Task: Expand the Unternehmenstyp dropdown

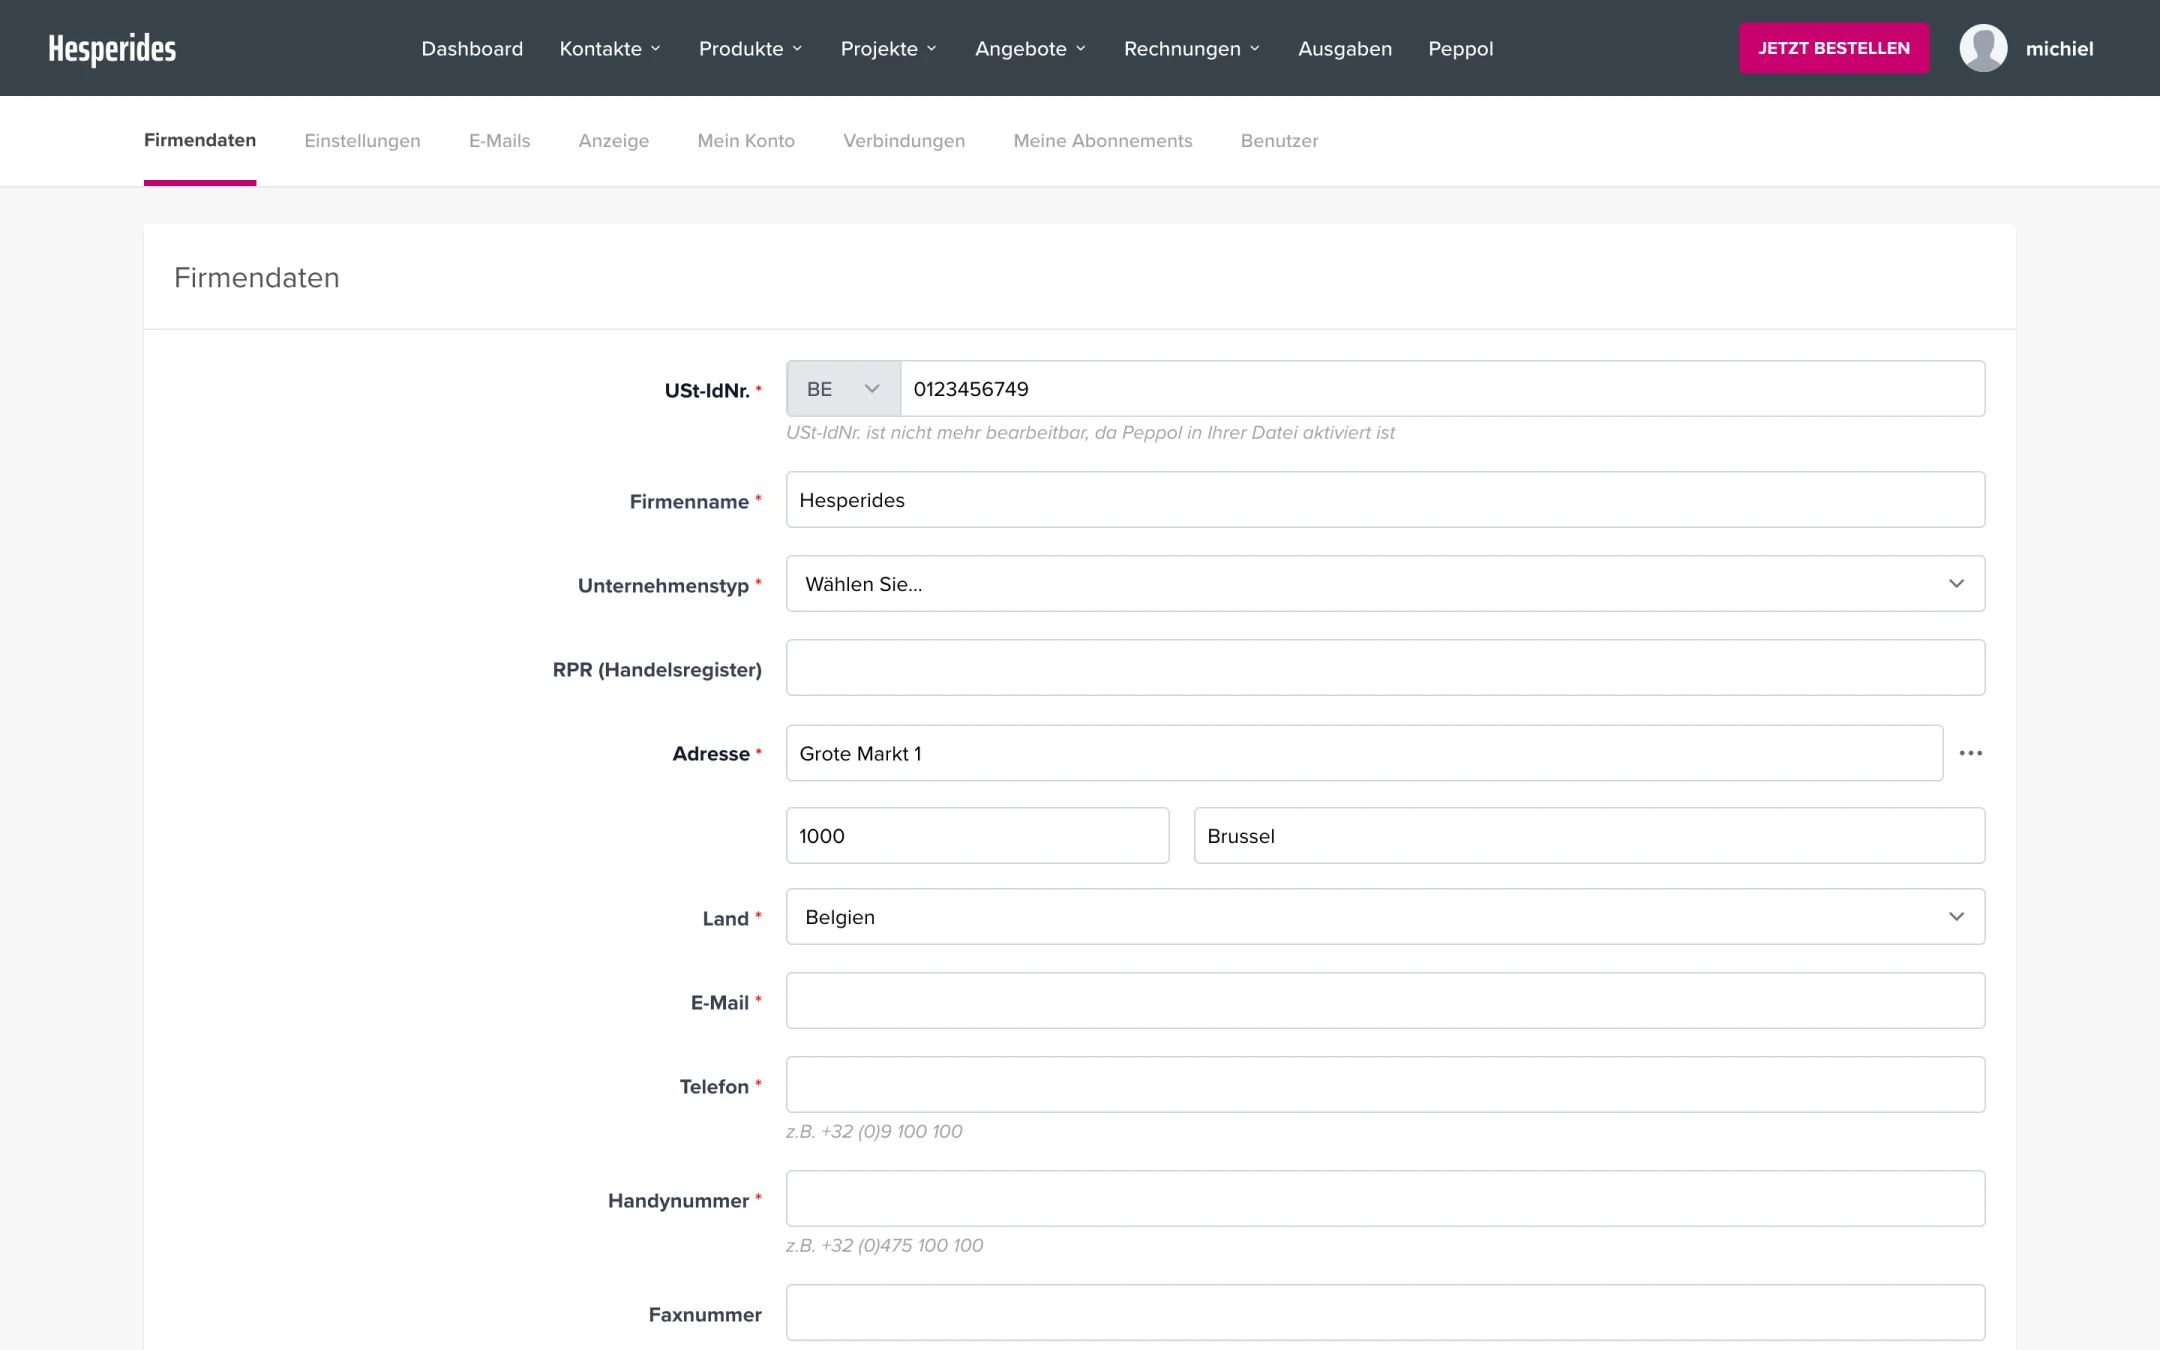Action: click(x=1385, y=584)
